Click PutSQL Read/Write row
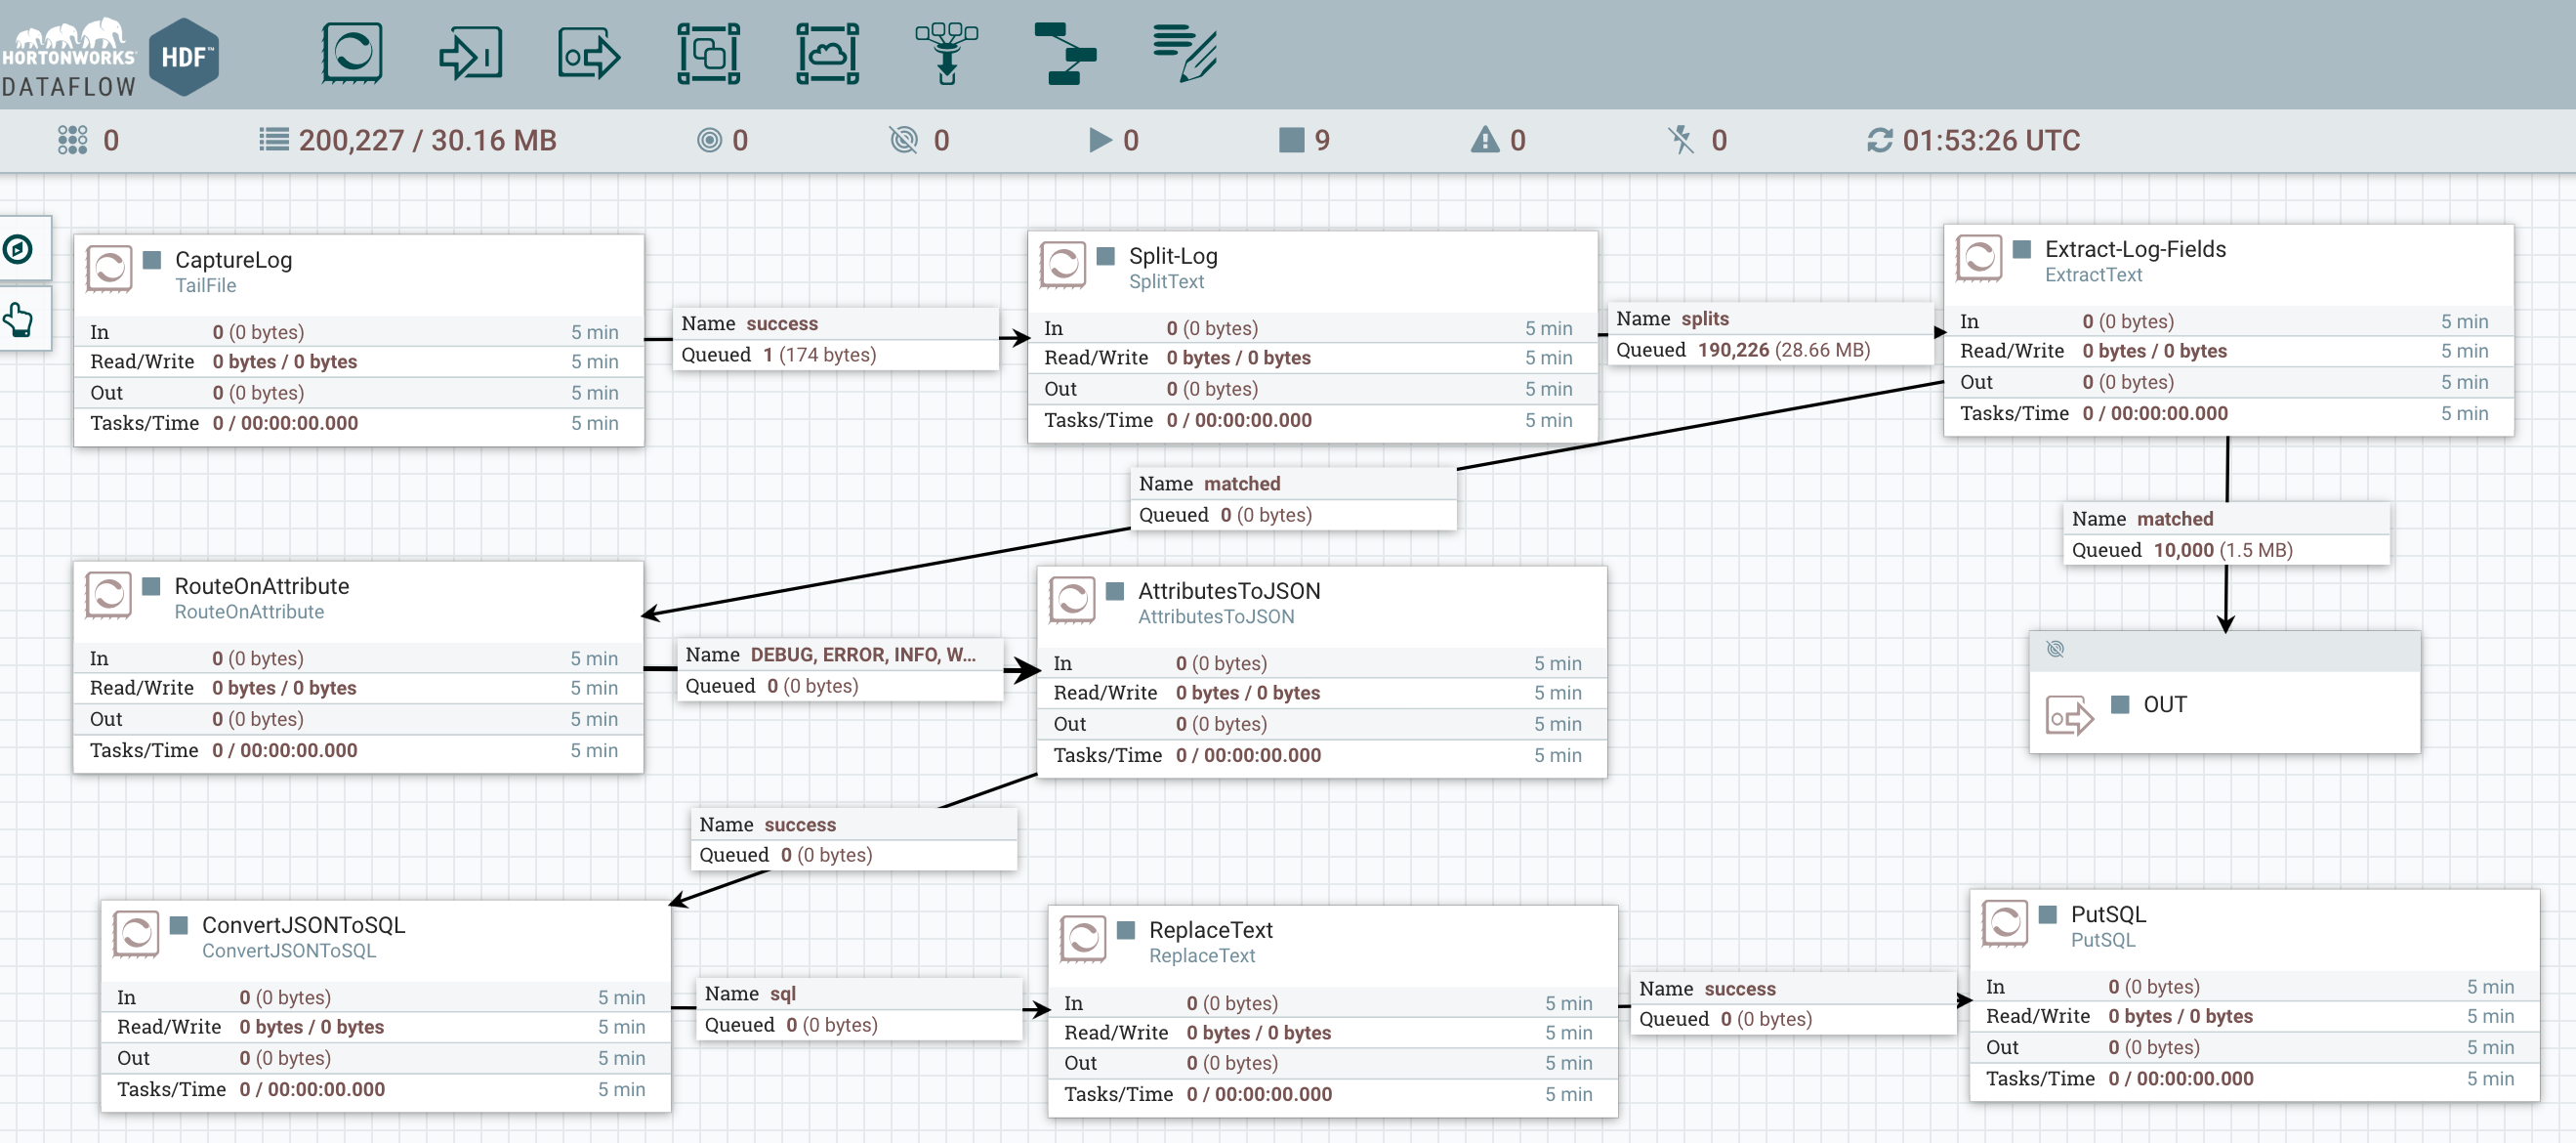The height and width of the screenshot is (1143, 2576). 2254,1016
